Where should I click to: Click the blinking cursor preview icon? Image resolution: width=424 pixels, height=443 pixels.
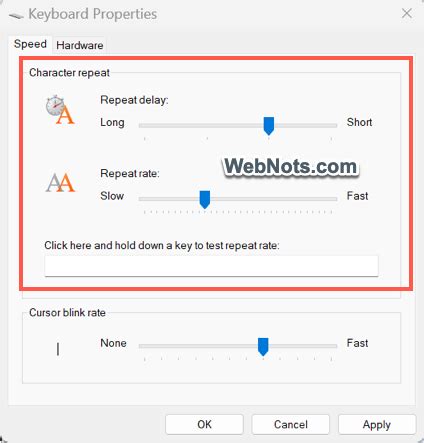point(58,349)
